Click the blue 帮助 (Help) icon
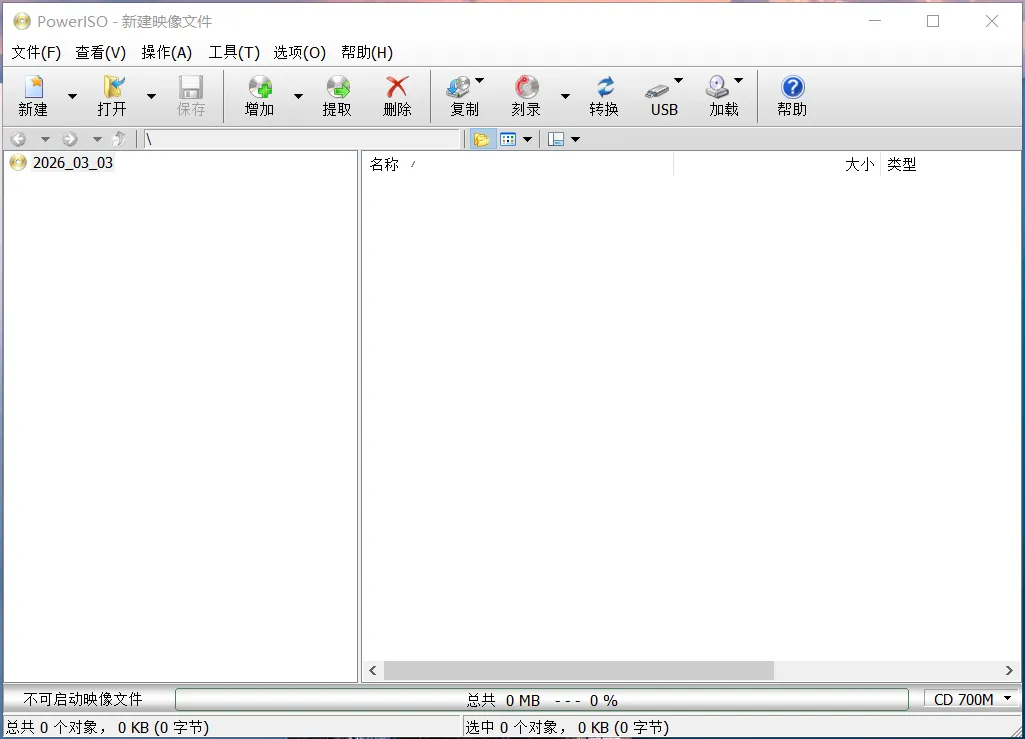 coord(792,96)
